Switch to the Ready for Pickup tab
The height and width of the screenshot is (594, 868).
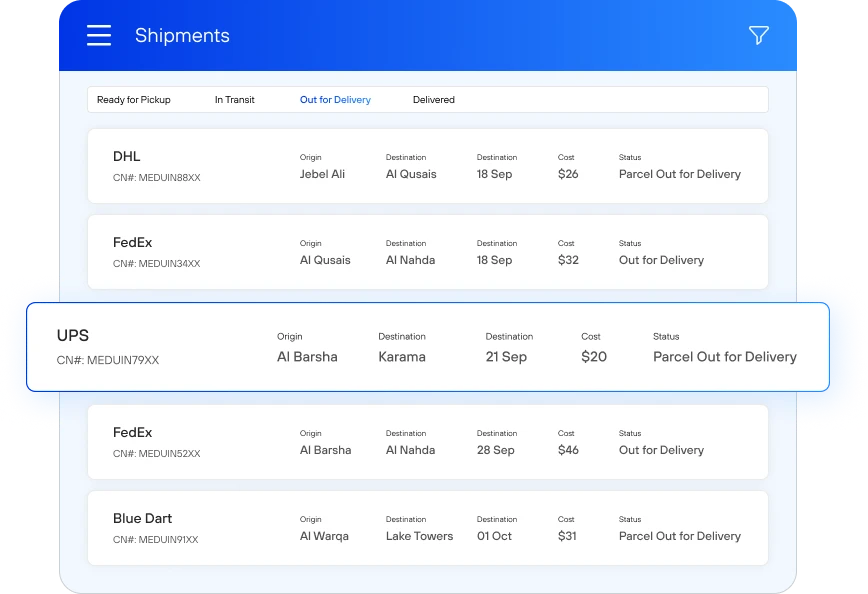(x=133, y=99)
